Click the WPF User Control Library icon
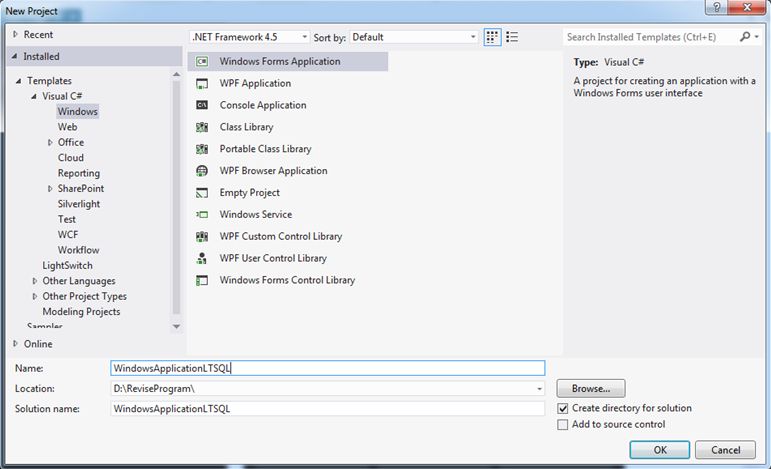This screenshot has height=469, width=771. point(202,258)
